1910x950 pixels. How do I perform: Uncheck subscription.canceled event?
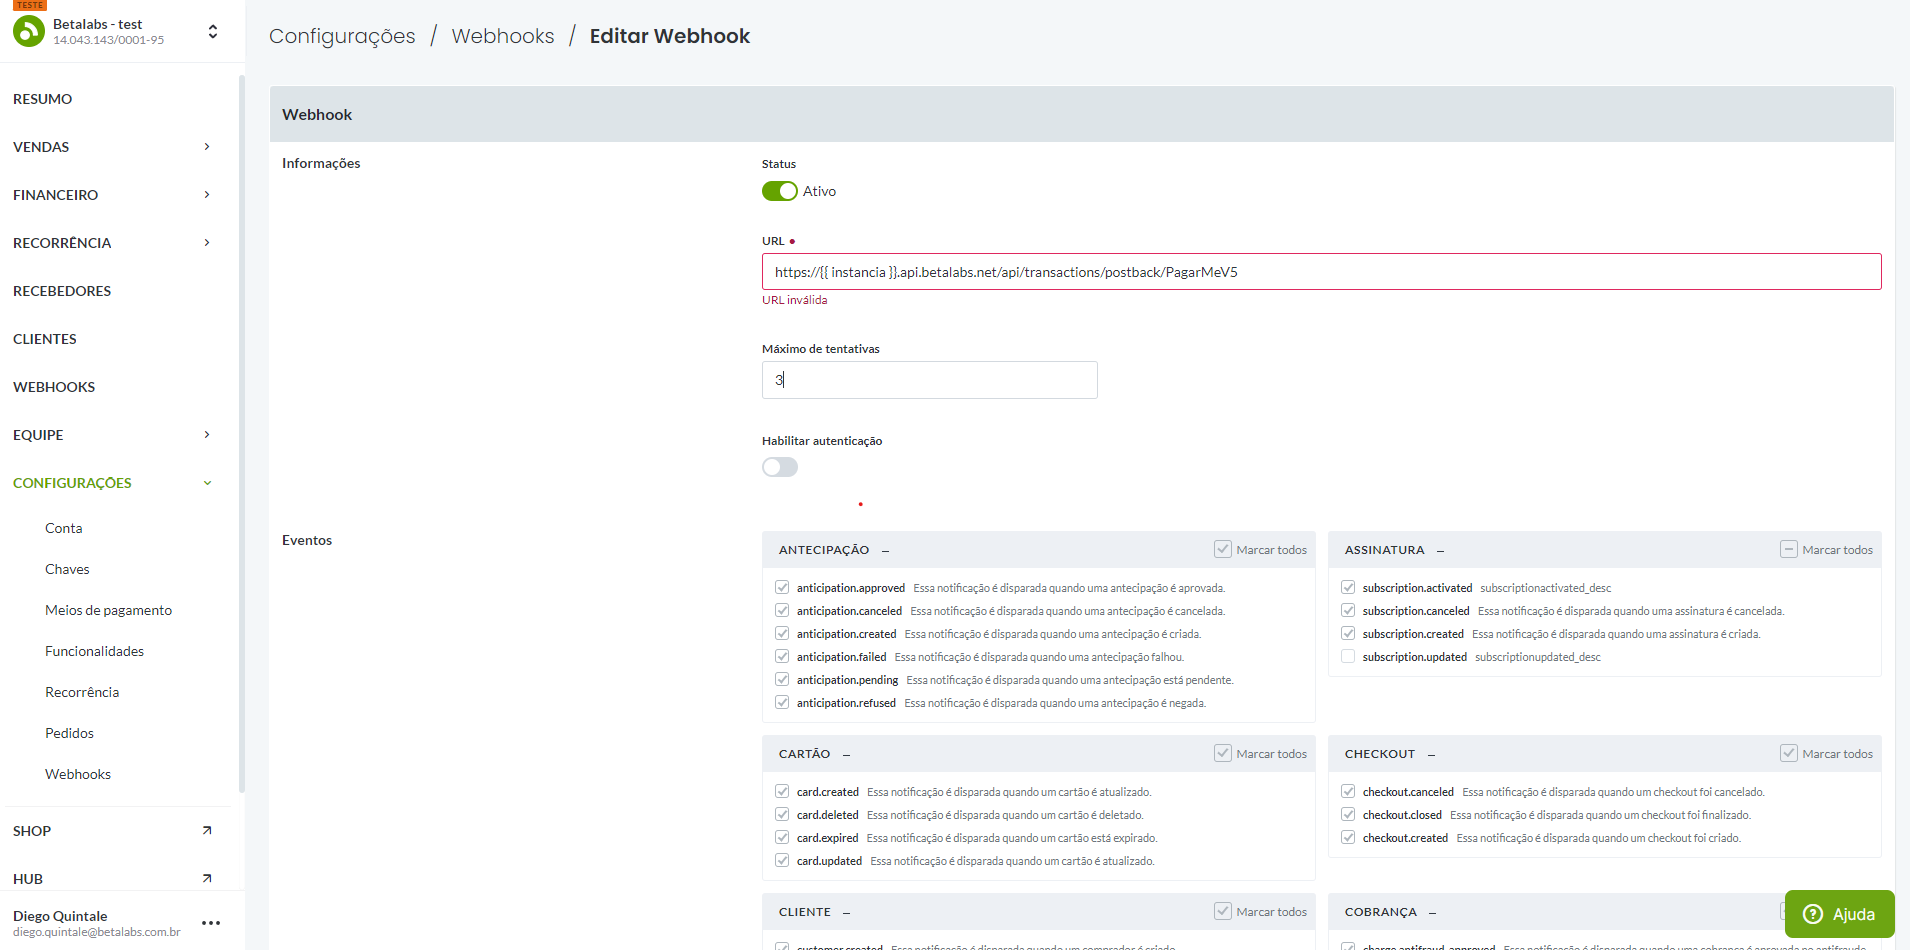(1348, 610)
